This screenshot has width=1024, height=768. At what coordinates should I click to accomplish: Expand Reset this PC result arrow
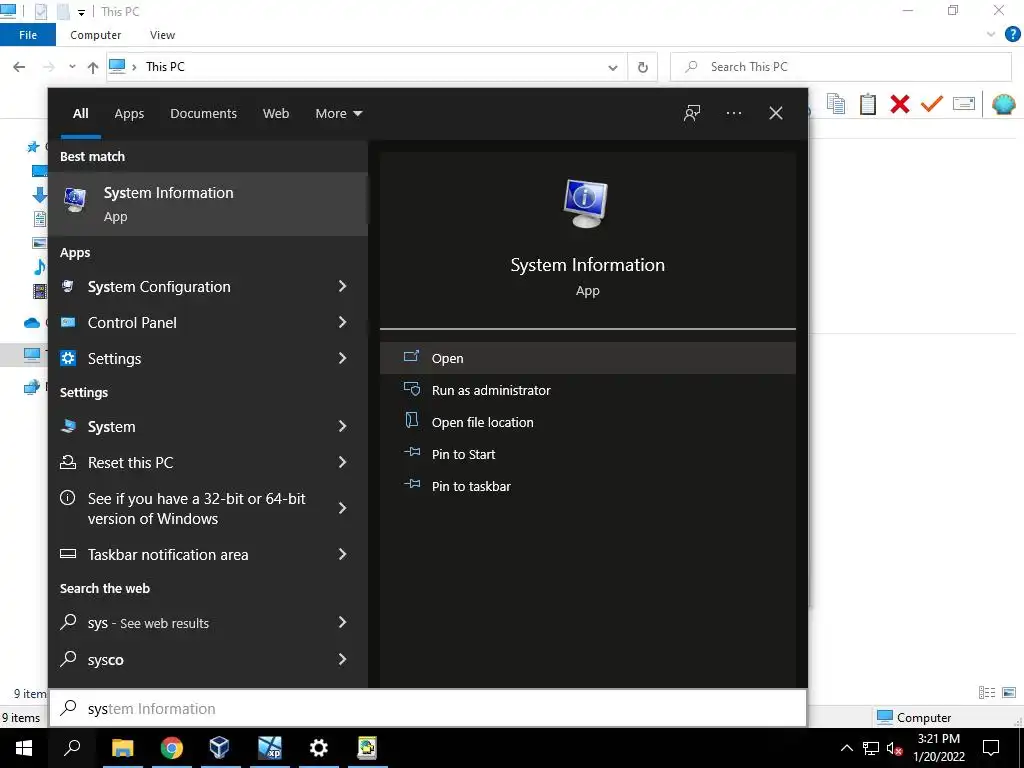342,462
